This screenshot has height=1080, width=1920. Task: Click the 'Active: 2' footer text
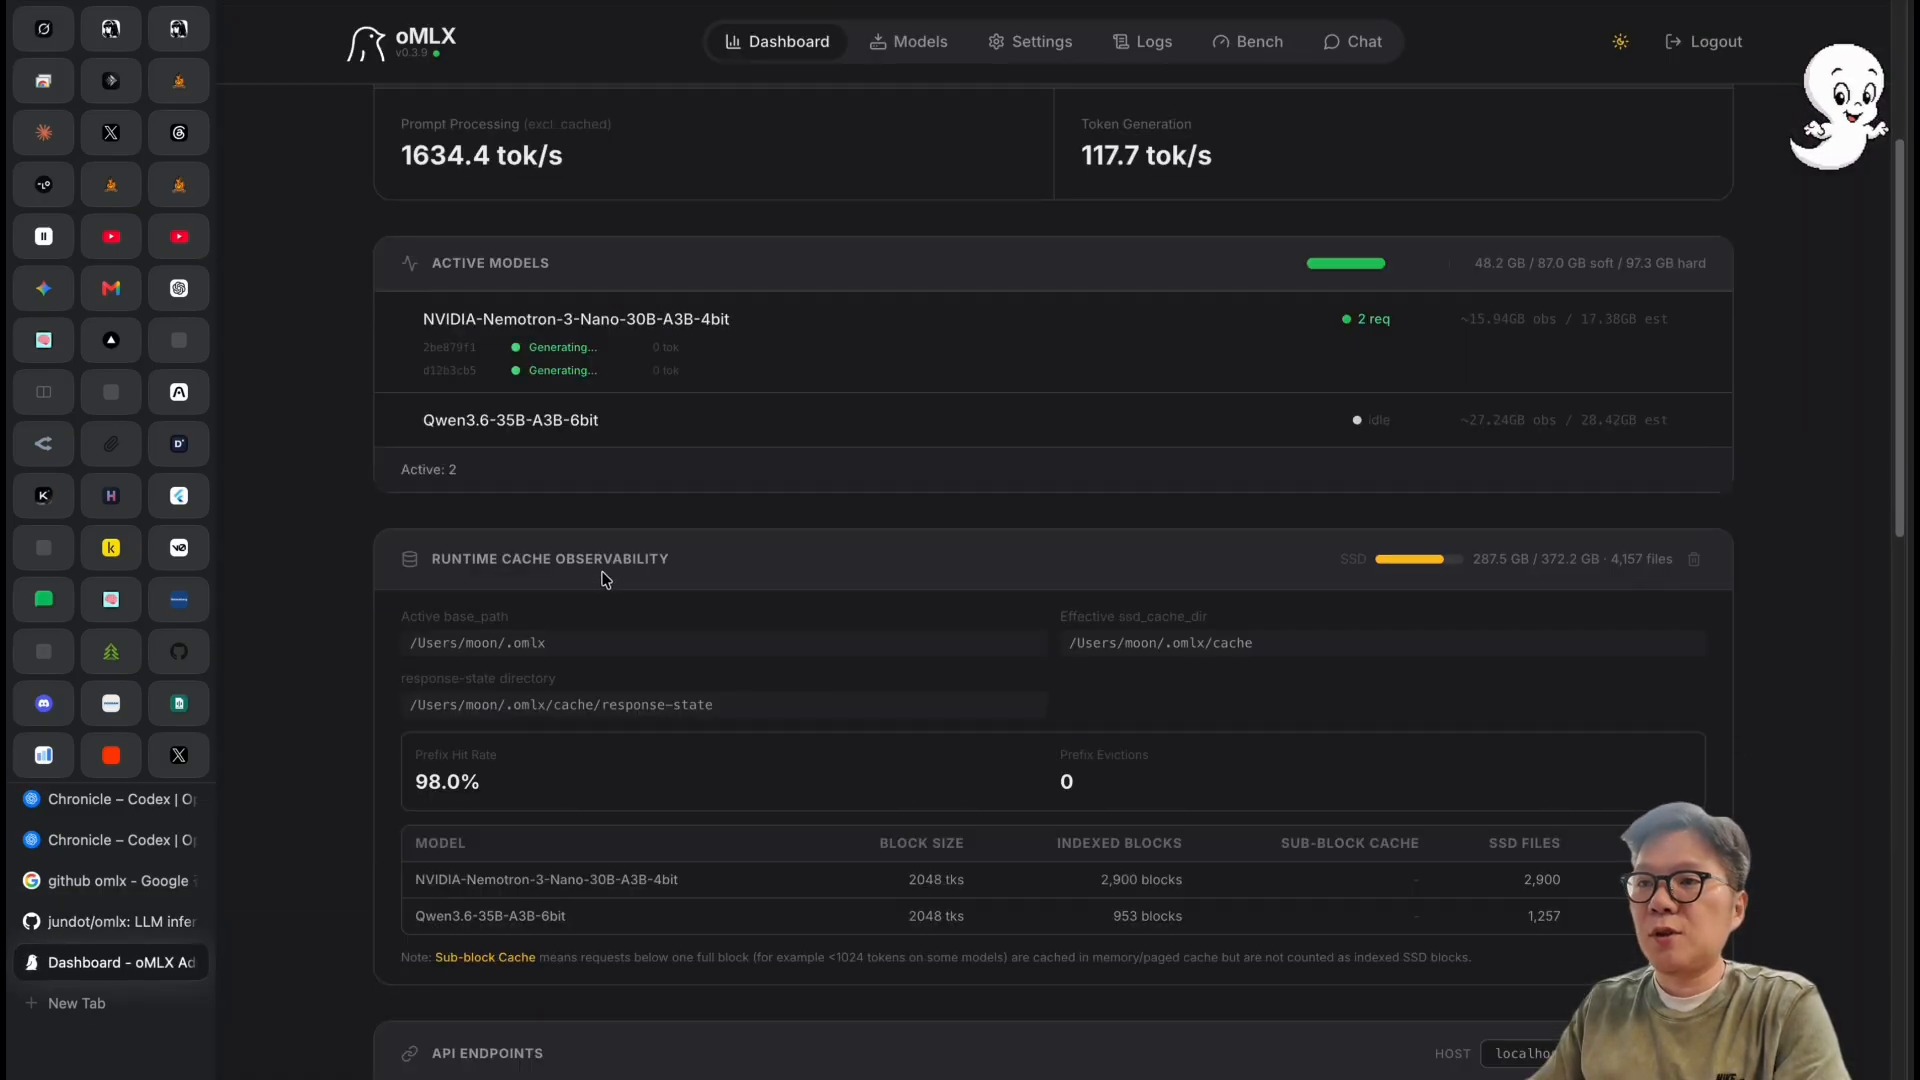428,470
